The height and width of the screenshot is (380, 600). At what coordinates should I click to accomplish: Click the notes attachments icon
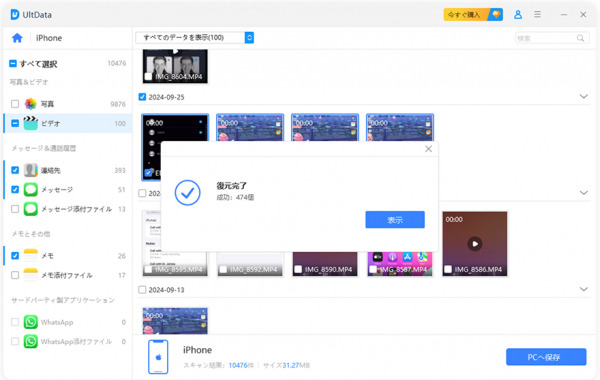pyautogui.click(x=31, y=275)
